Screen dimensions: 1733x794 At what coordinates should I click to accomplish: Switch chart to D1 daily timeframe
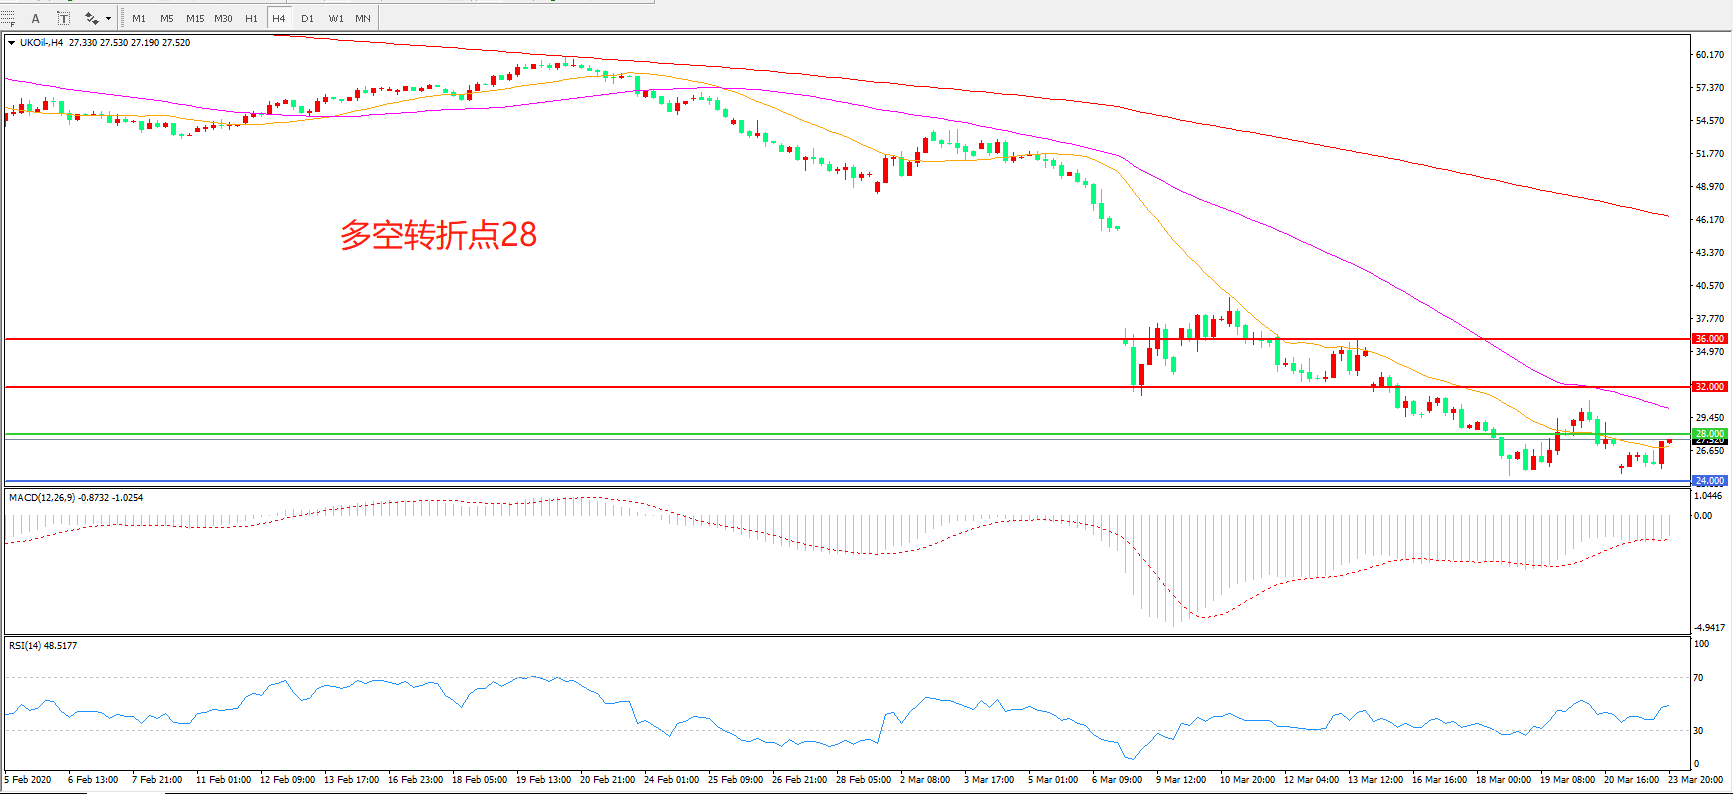point(307,18)
